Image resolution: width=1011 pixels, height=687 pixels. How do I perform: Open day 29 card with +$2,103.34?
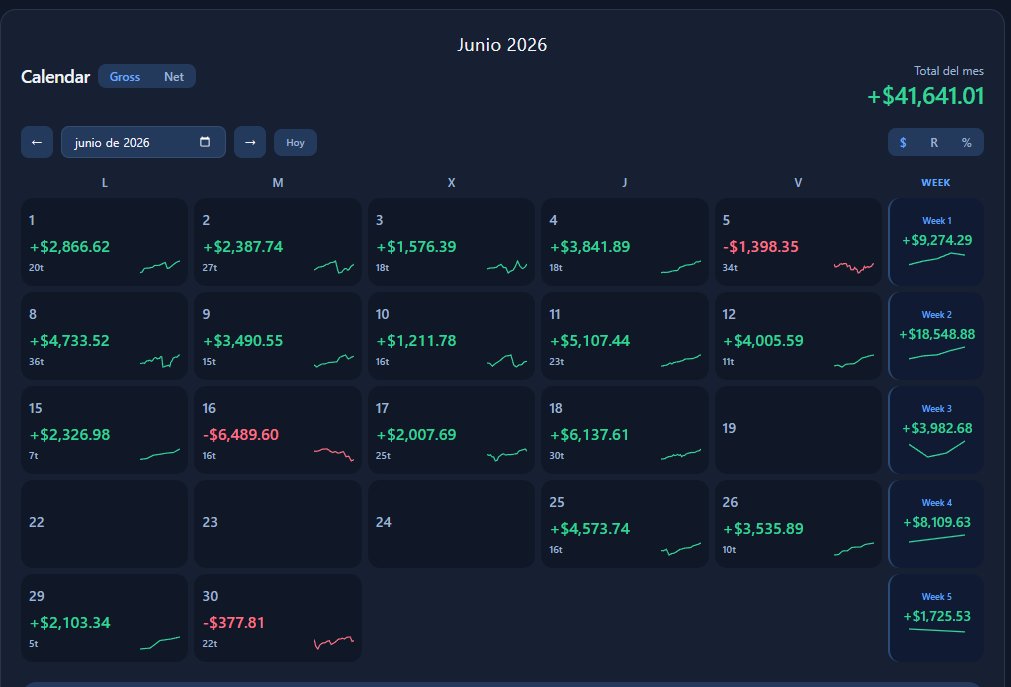(104, 618)
